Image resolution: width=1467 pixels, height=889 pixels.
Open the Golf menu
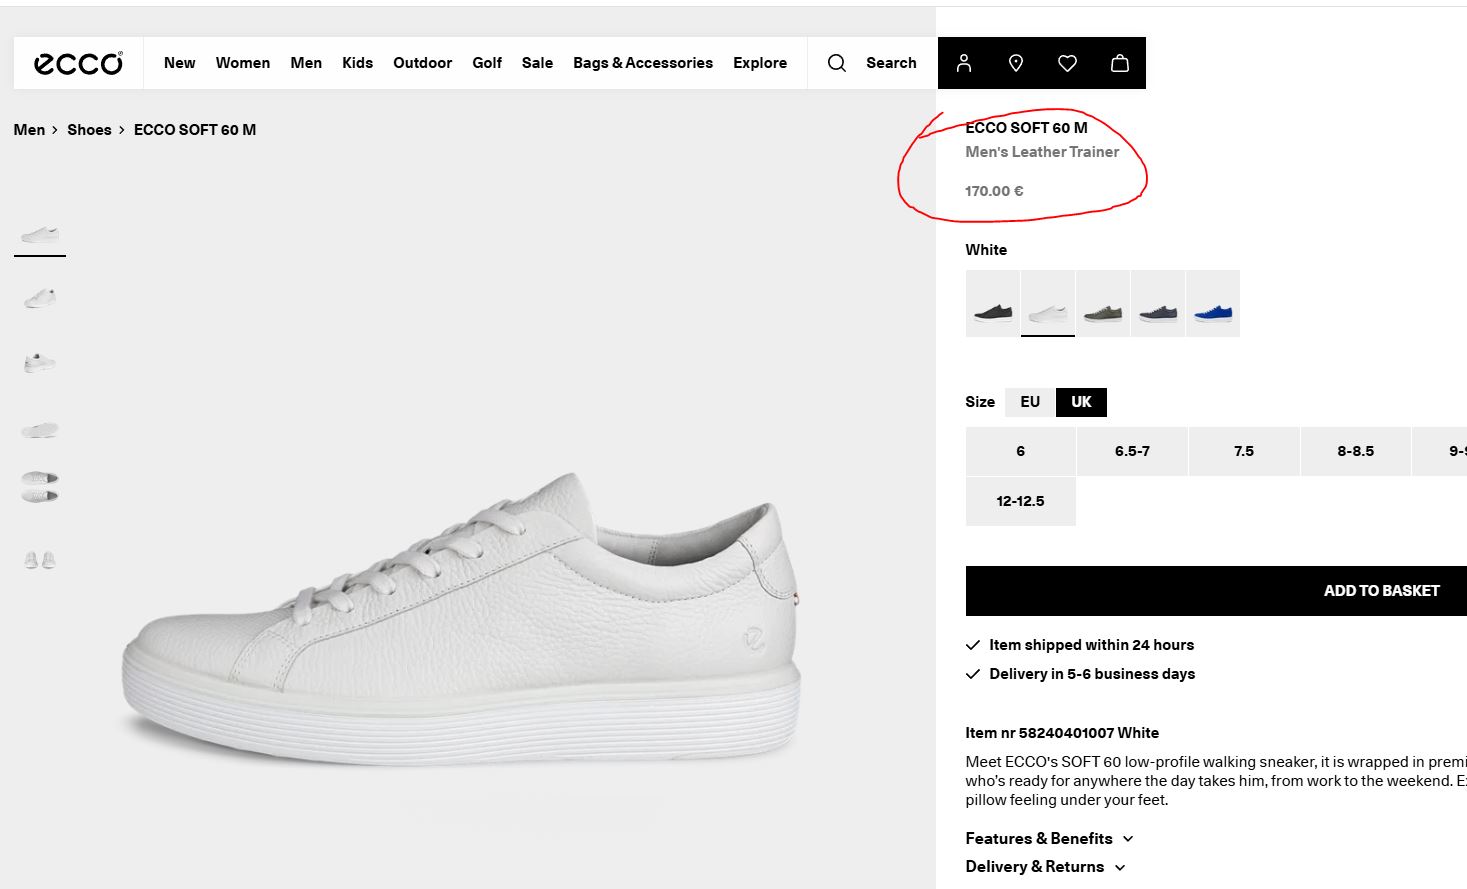coord(487,63)
